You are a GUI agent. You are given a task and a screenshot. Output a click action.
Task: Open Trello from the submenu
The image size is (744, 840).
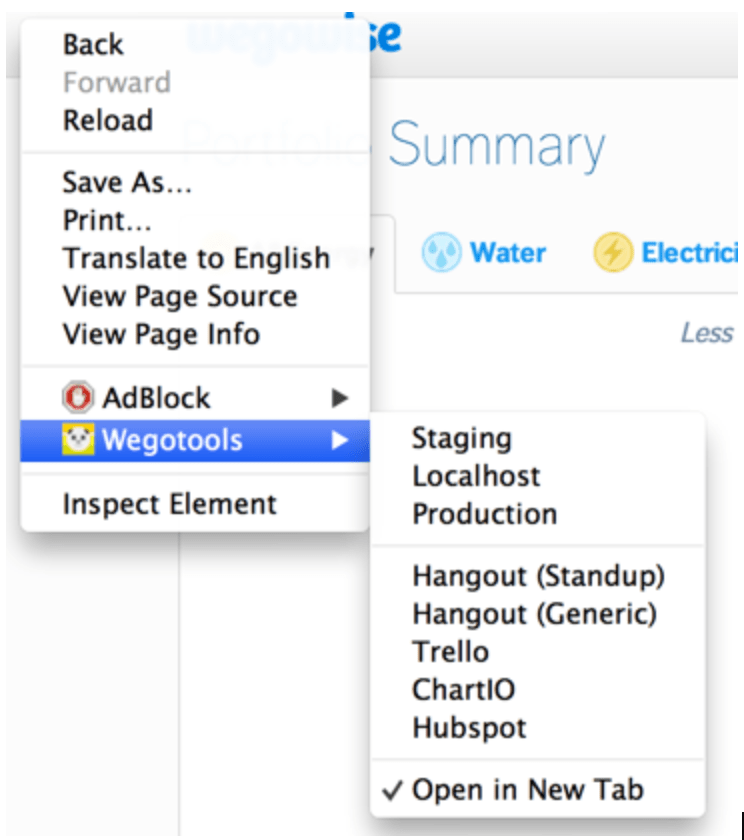[450, 652]
